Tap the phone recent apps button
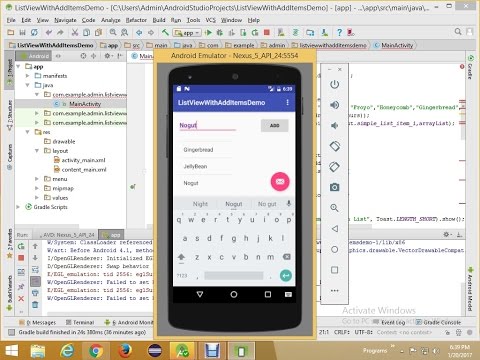The height and width of the screenshot is (360, 480). pos(268,294)
